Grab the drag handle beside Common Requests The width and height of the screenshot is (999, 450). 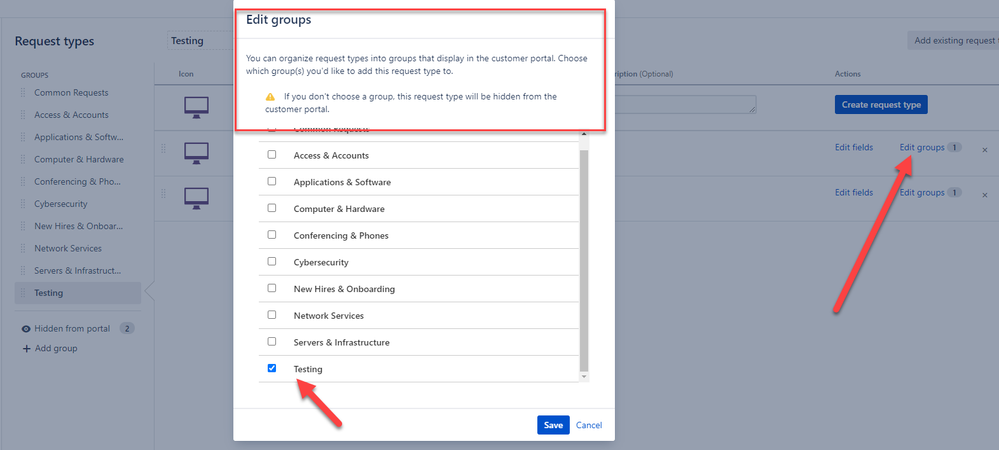click(24, 93)
